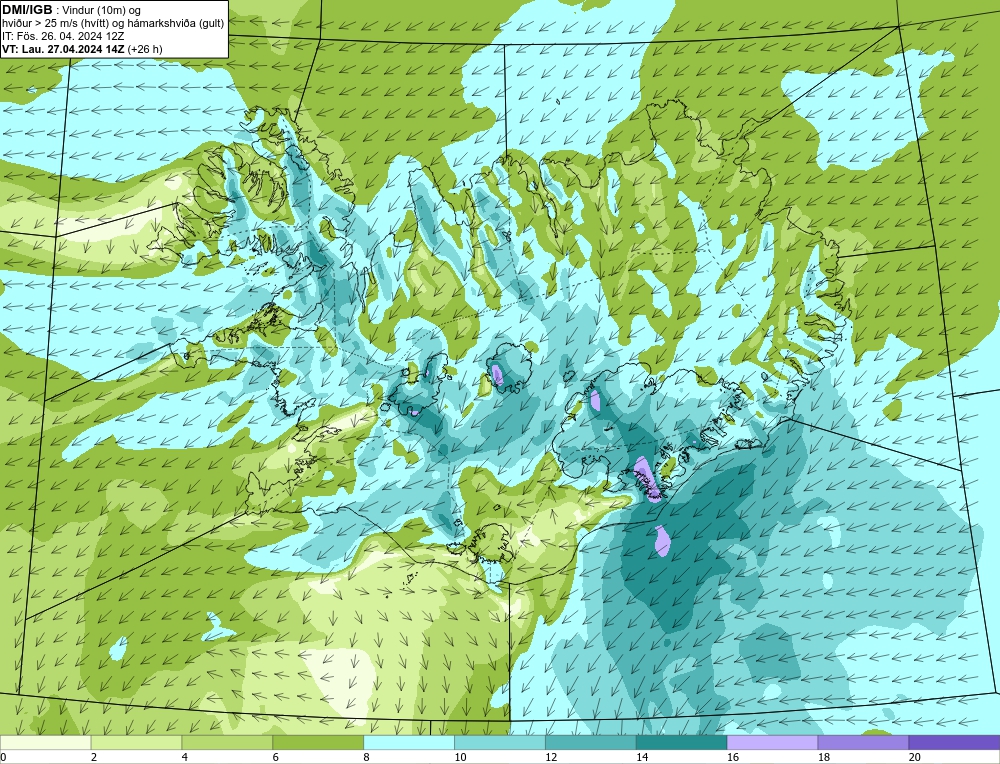Click the 2–4 m/s light green legend swatch
This screenshot has height=764, width=1000.
(x=136, y=742)
